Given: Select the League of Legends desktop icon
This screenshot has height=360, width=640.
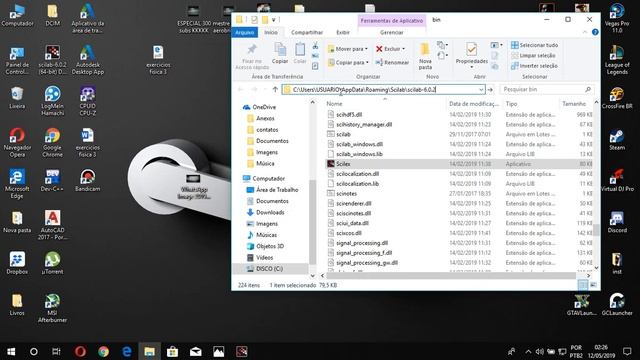Looking at the screenshot, I should [x=617, y=60].
